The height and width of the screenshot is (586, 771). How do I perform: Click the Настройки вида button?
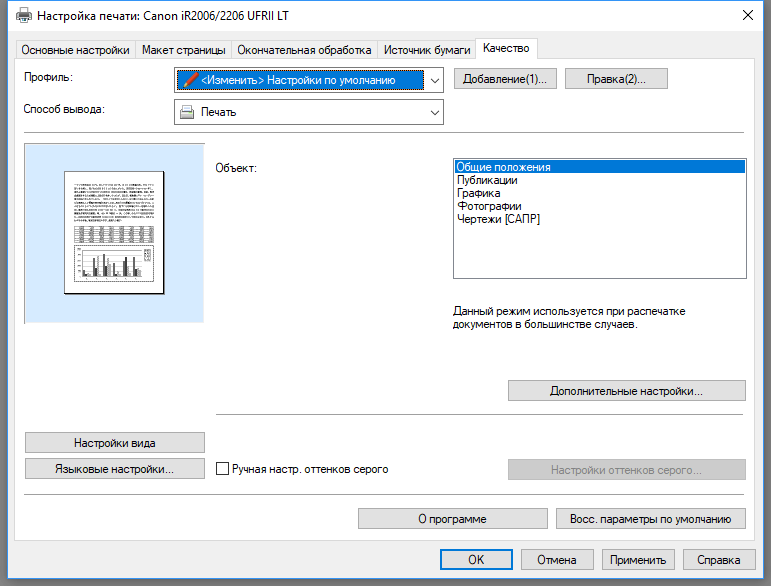115,443
